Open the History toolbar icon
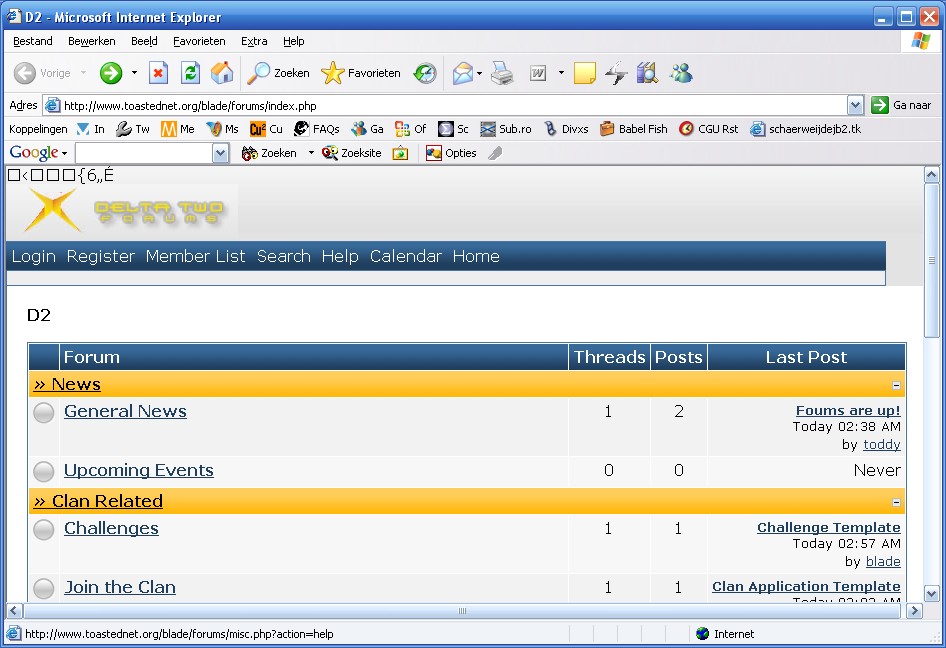Viewport: 946px width, 648px height. (x=426, y=73)
